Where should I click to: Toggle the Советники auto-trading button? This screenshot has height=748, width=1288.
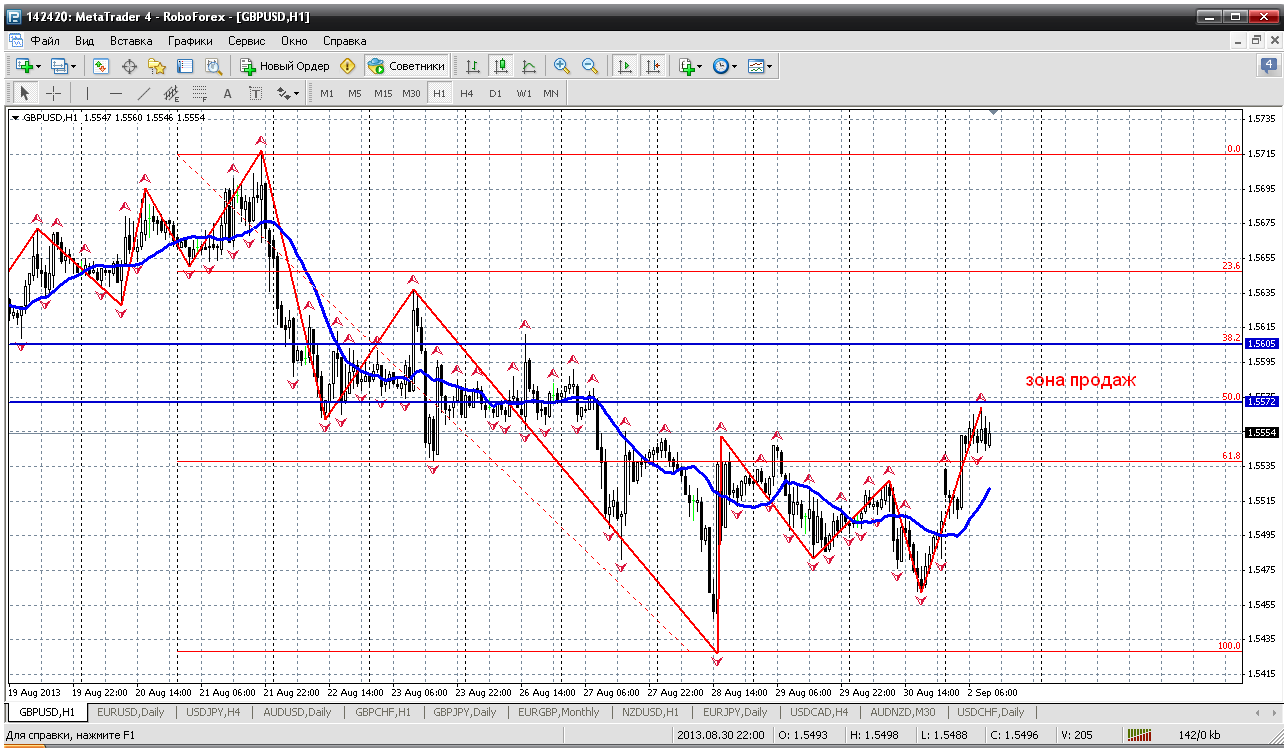click(x=406, y=66)
